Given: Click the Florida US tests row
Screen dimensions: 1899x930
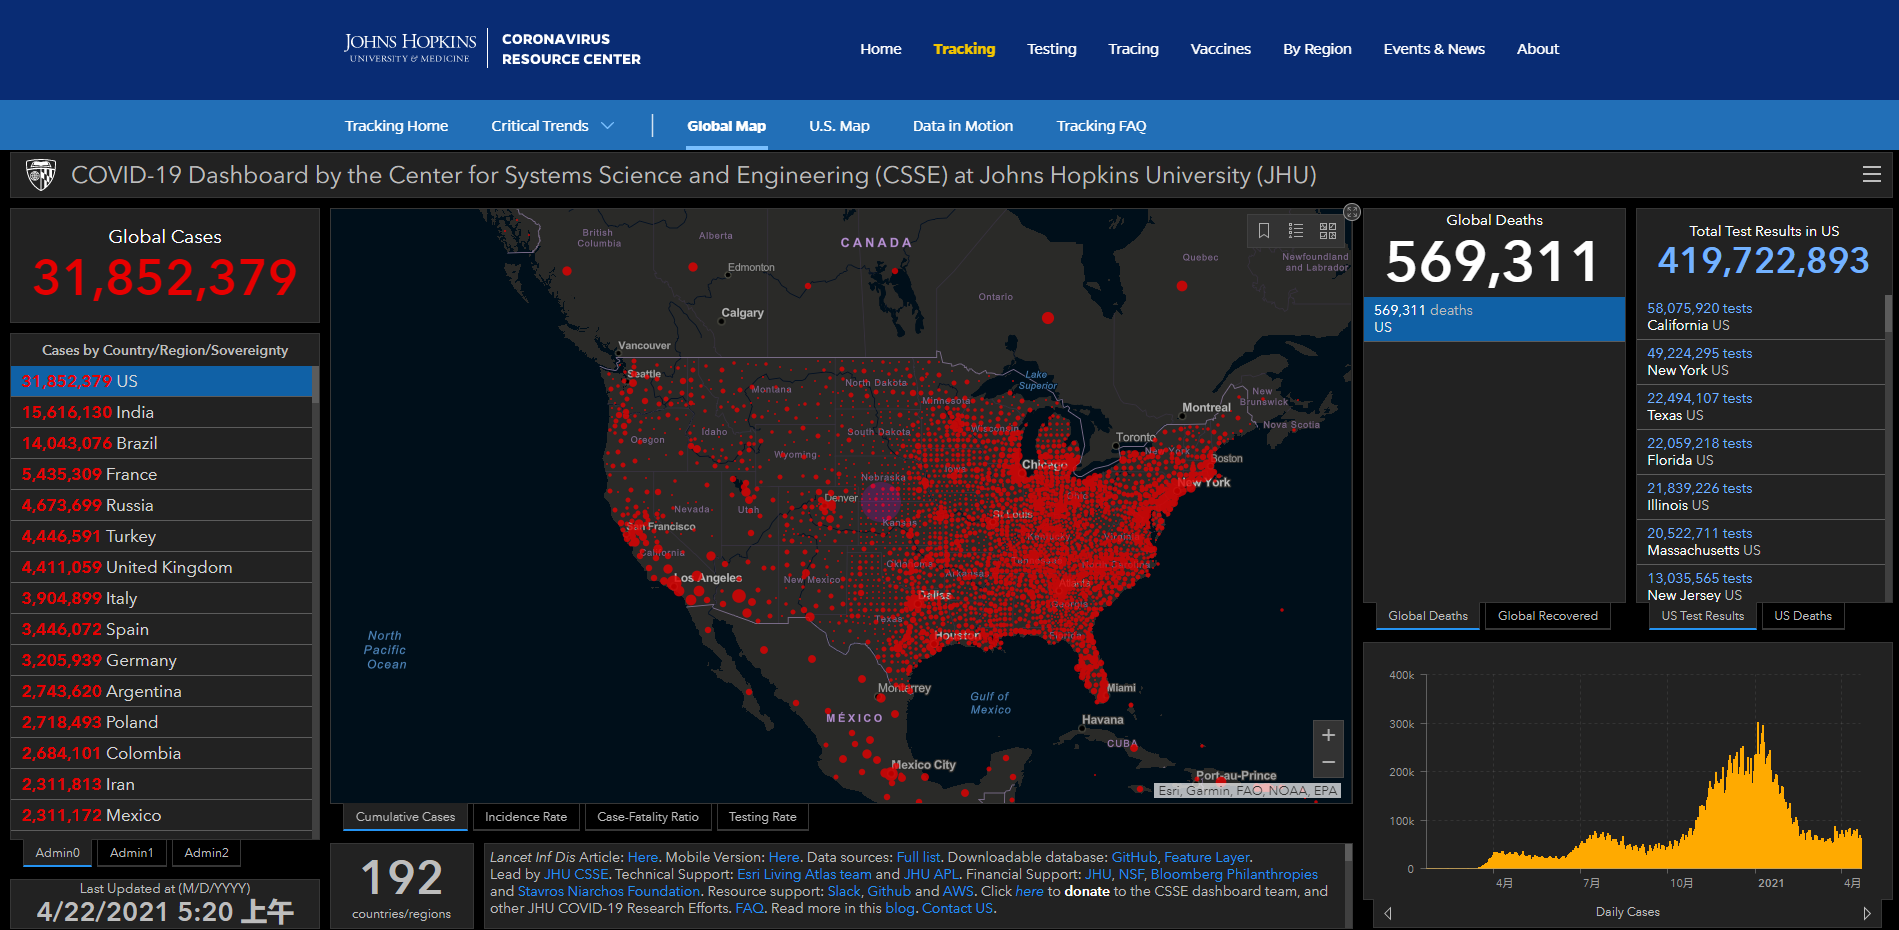Looking at the screenshot, I should (x=1760, y=452).
